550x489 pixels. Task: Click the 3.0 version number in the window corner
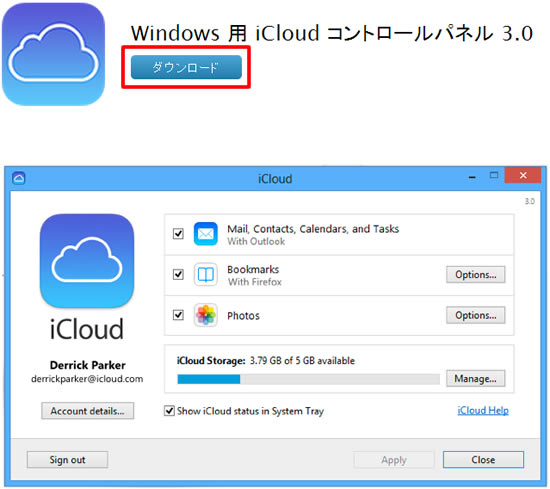pos(530,201)
